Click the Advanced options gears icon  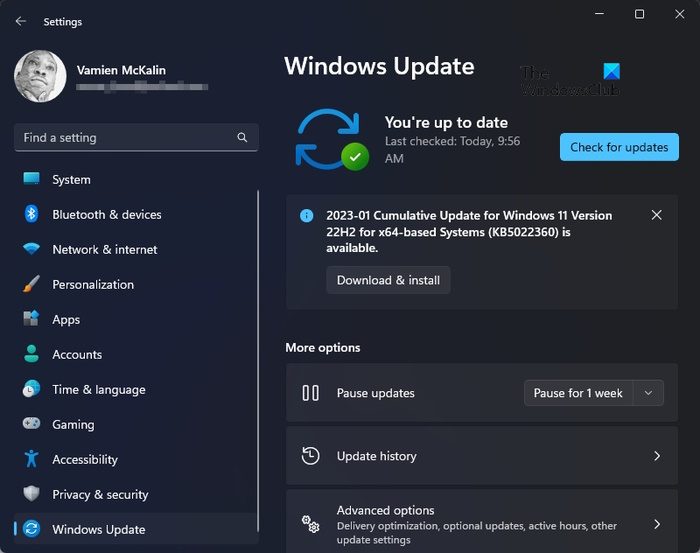310,524
